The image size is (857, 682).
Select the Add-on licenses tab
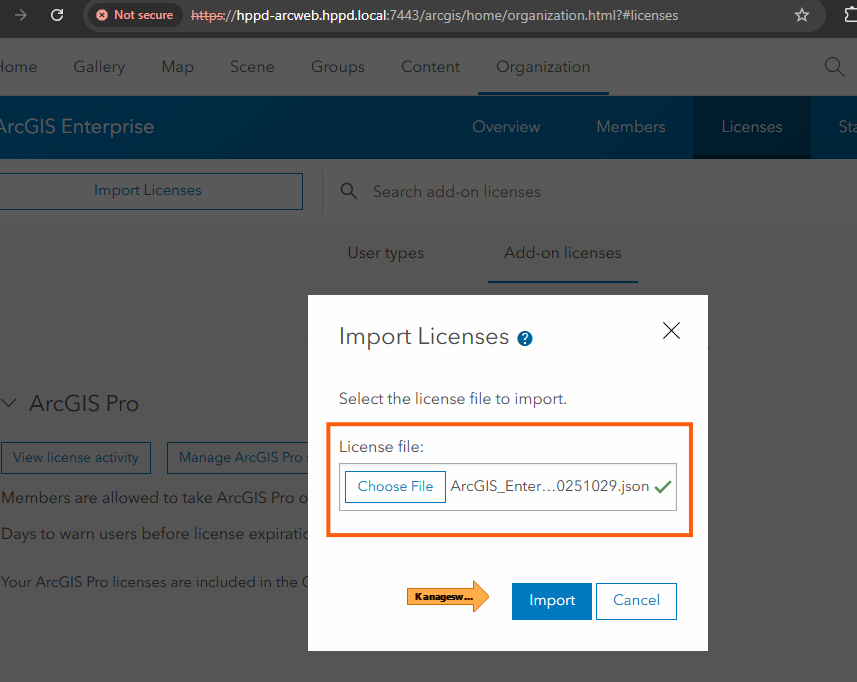562,254
